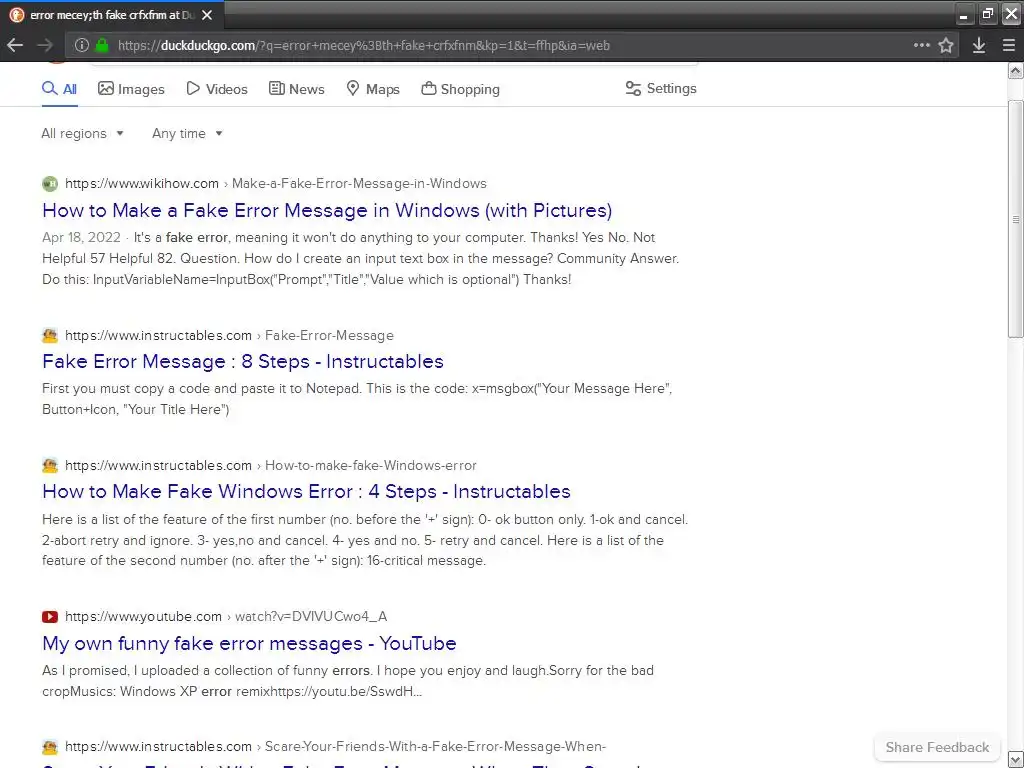Switch to Images results
This screenshot has width=1024, height=768.
pyautogui.click(x=131, y=89)
